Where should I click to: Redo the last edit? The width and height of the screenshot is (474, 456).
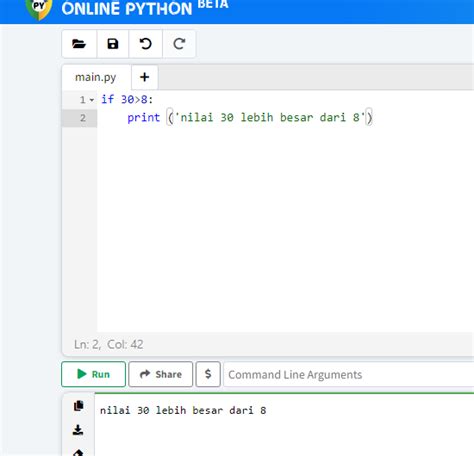(179, 44)
